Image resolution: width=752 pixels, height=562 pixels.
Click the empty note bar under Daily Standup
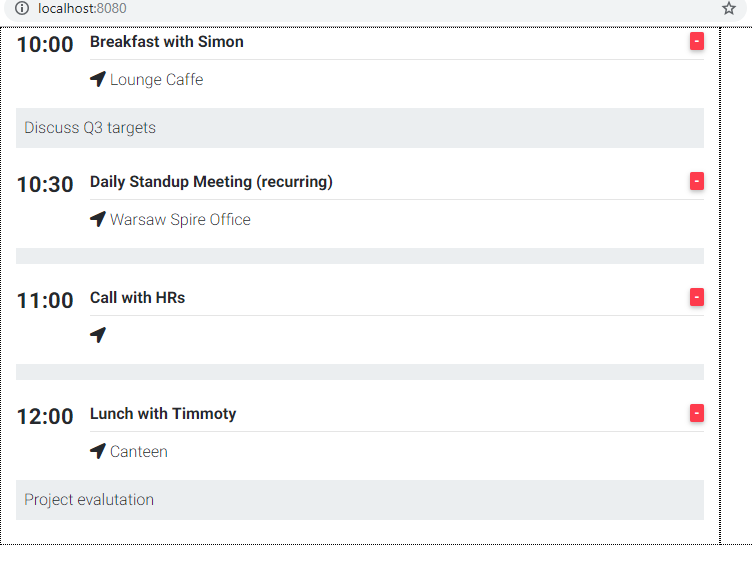click(x=360, y=256)
